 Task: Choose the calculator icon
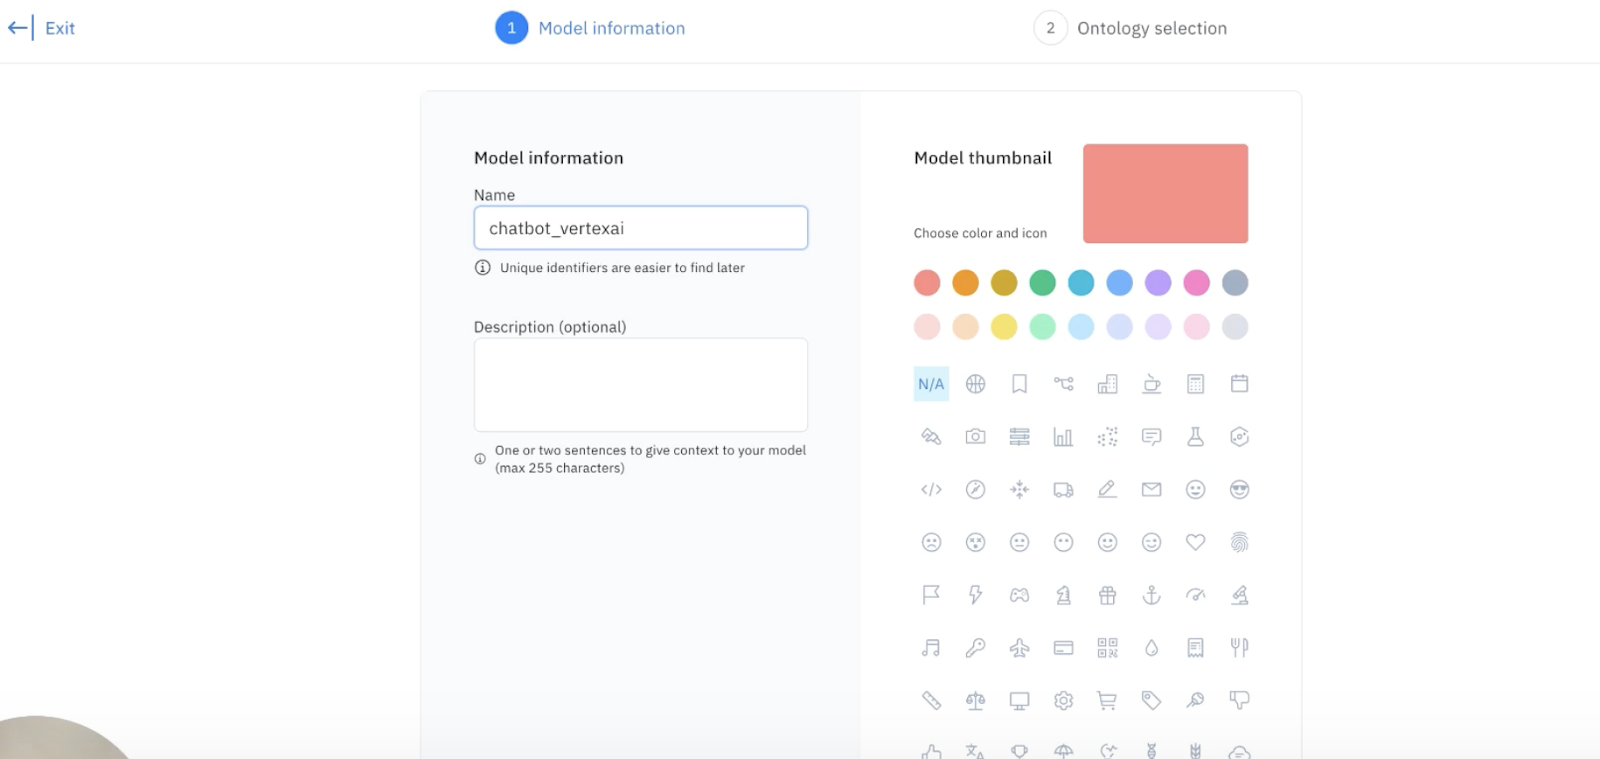click(x=1196, y=384)
